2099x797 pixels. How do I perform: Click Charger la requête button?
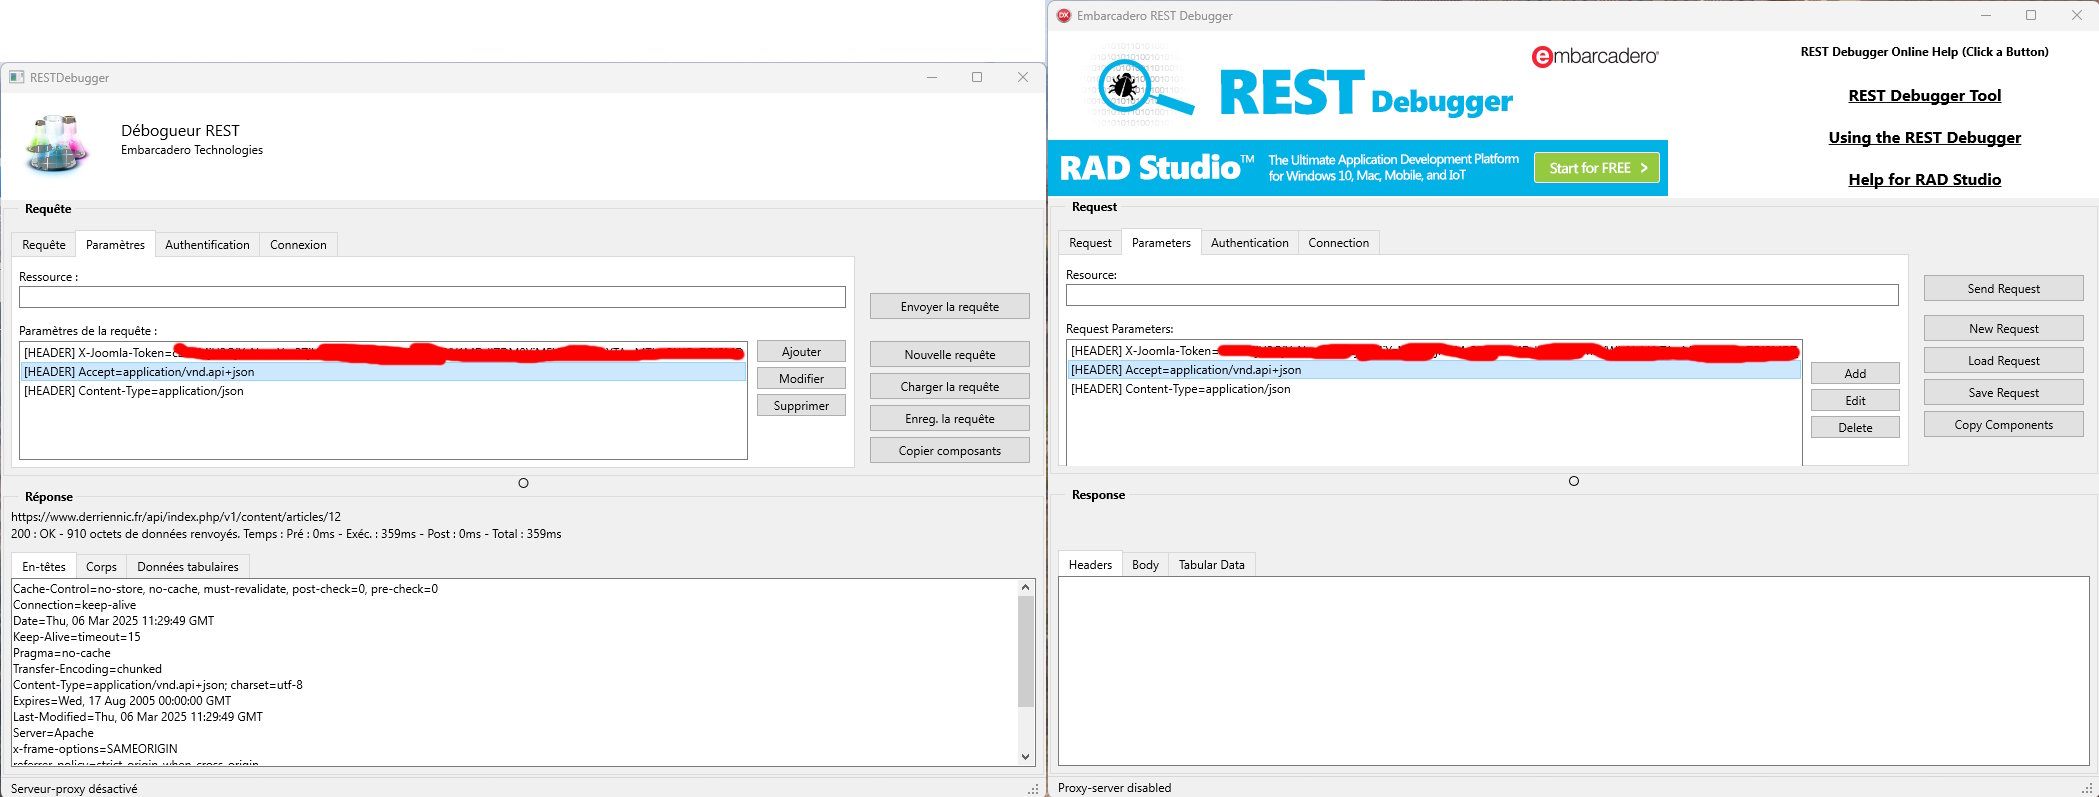[x=950, y=386]
